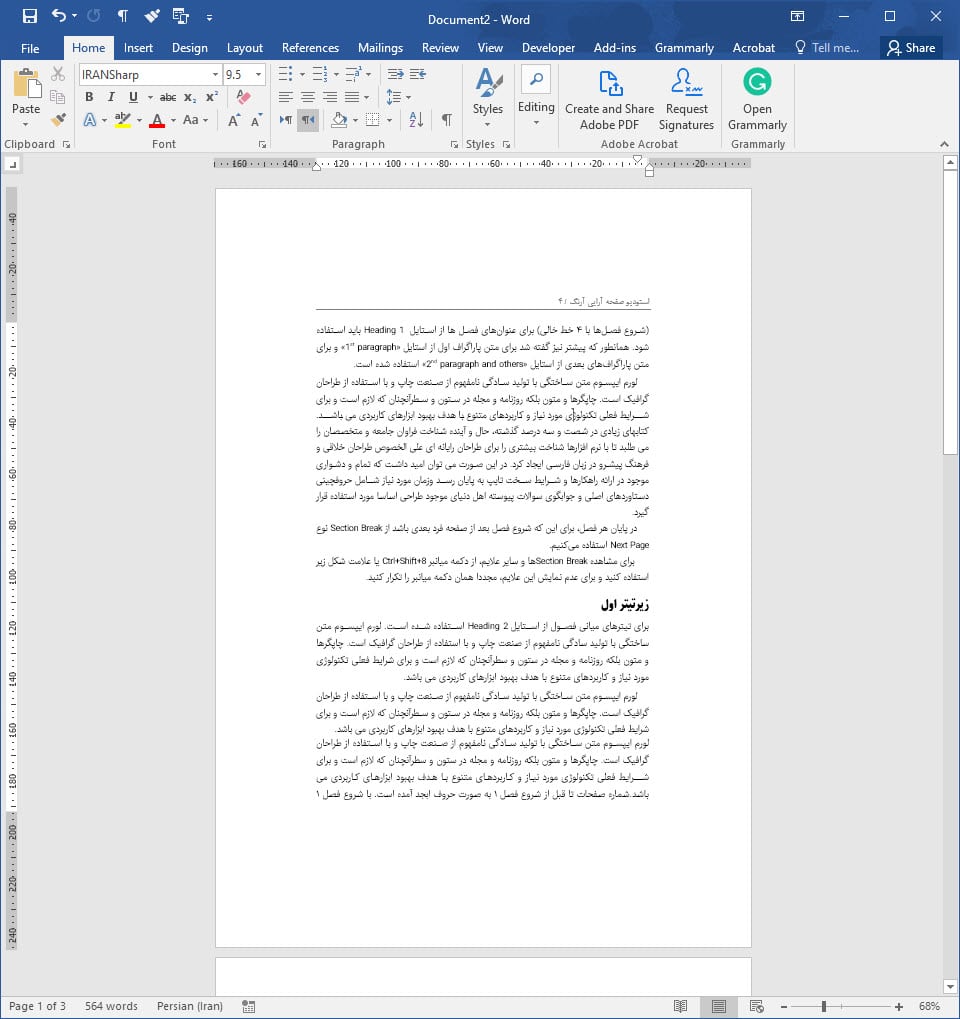Open the Grammarly ribbon tab
Viewport: 960px width, 1019px height.
684,47
